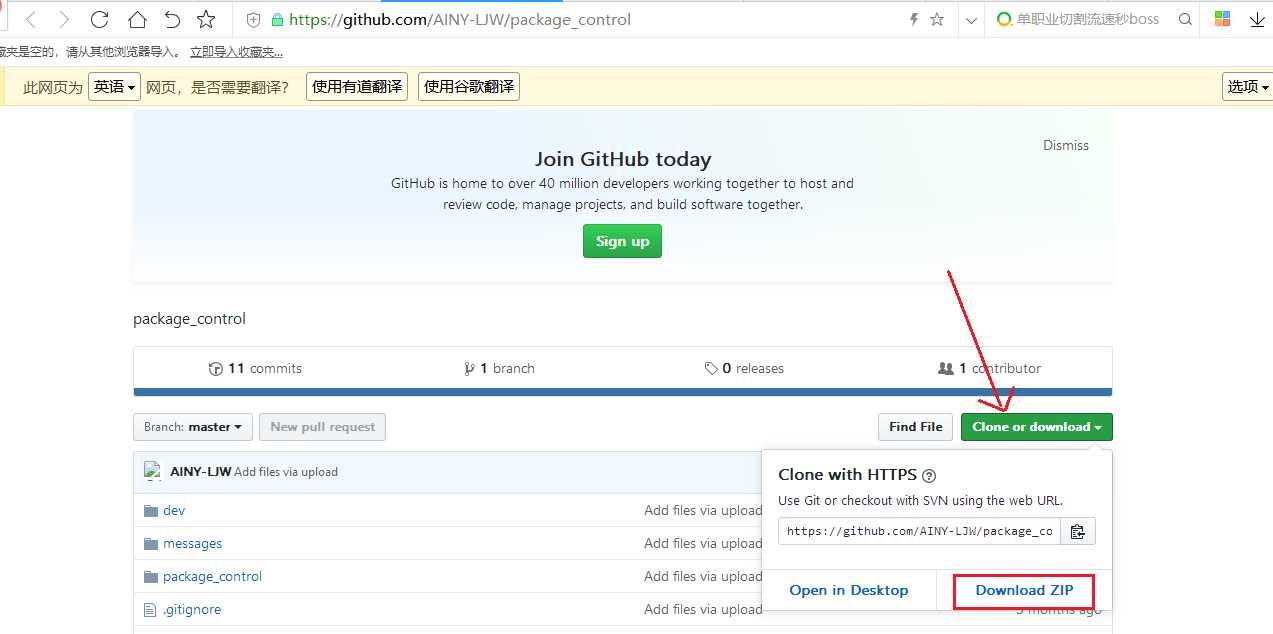The width and height of the screenshot is (1273, 634).
Task: Click the file icon beside .gitignore
Action: coord(151,609)
